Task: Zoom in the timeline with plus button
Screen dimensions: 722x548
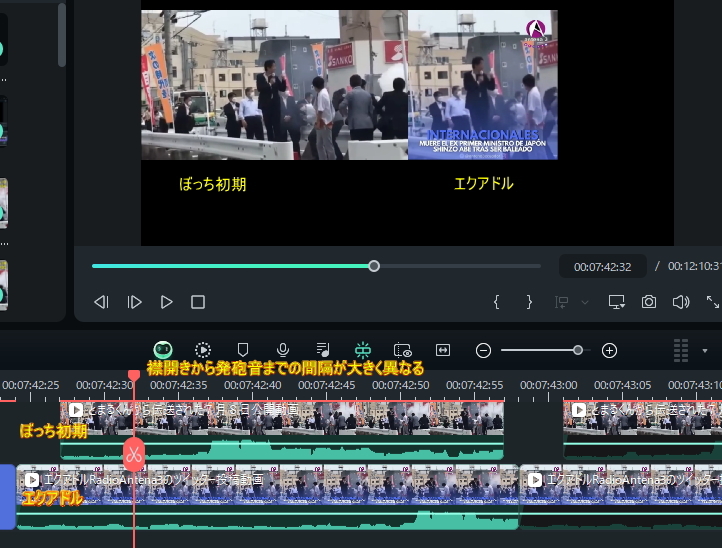Action: click(x=609, y=350)
